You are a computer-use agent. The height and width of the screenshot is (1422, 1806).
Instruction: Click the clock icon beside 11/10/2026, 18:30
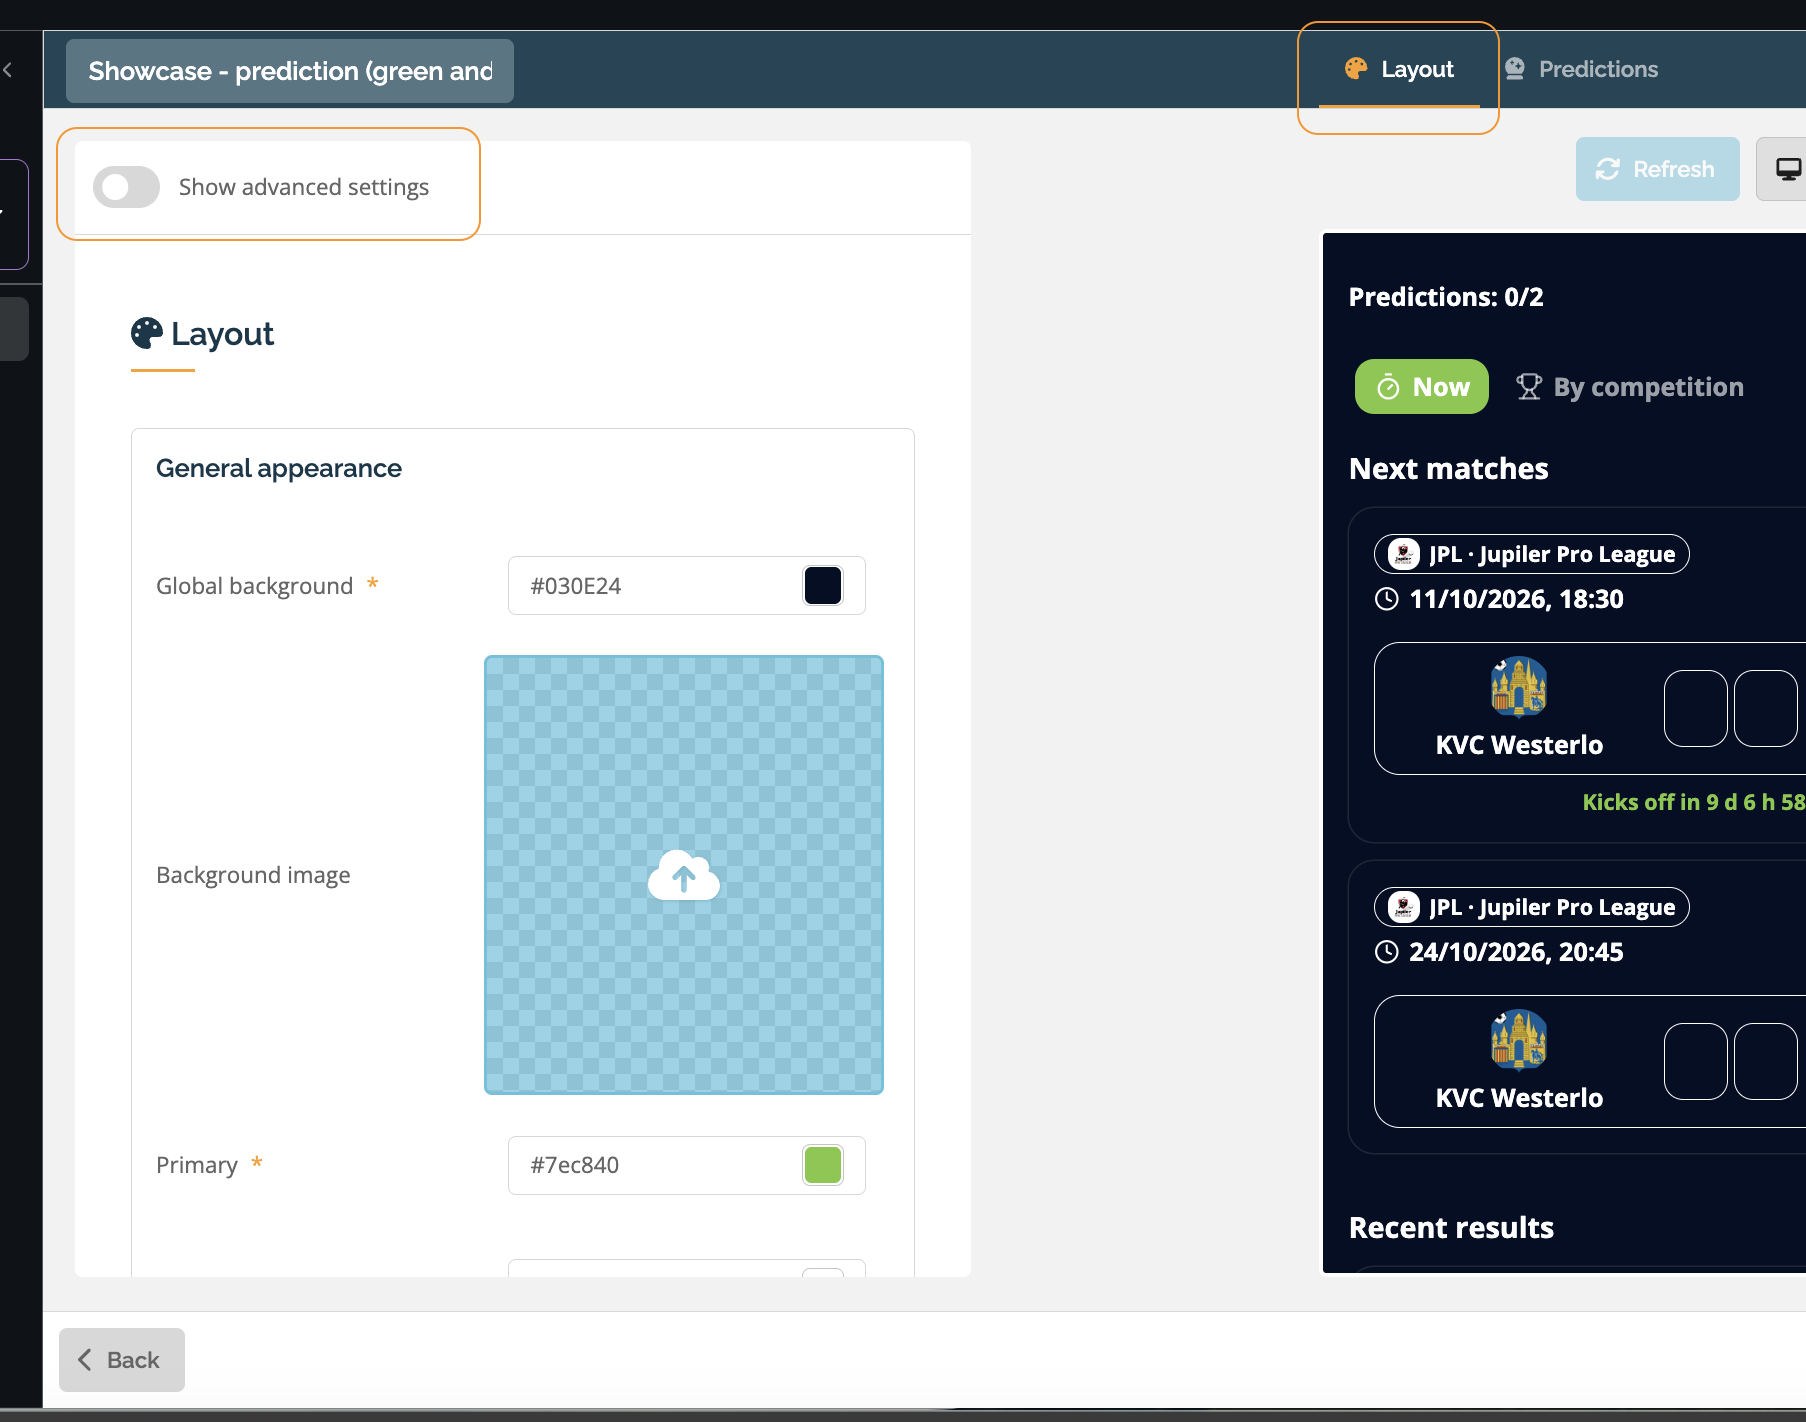1387,599
